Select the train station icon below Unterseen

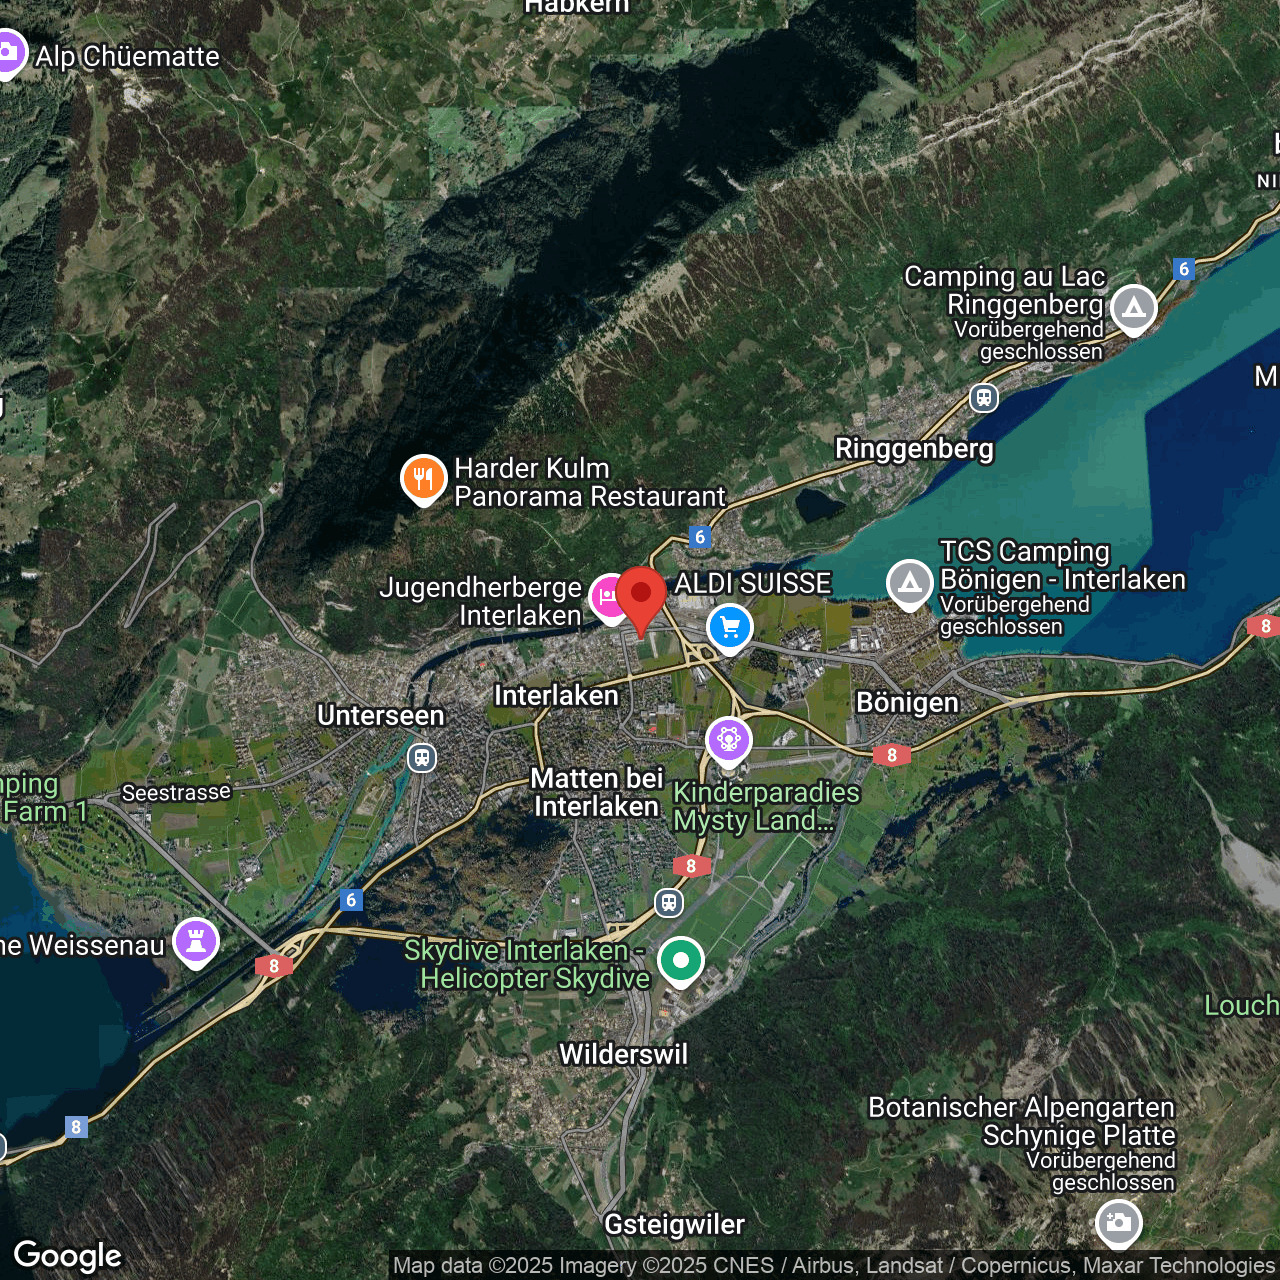(422, 757)
